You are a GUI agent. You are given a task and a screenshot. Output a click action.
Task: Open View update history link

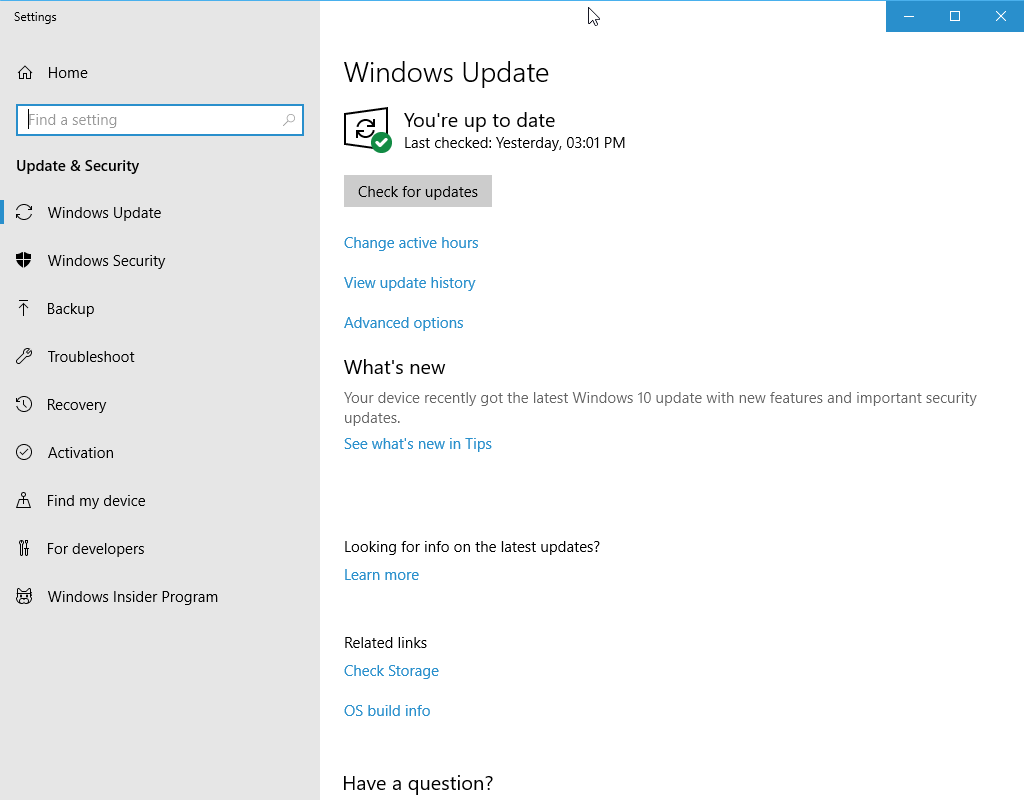[x=409, y=283]
